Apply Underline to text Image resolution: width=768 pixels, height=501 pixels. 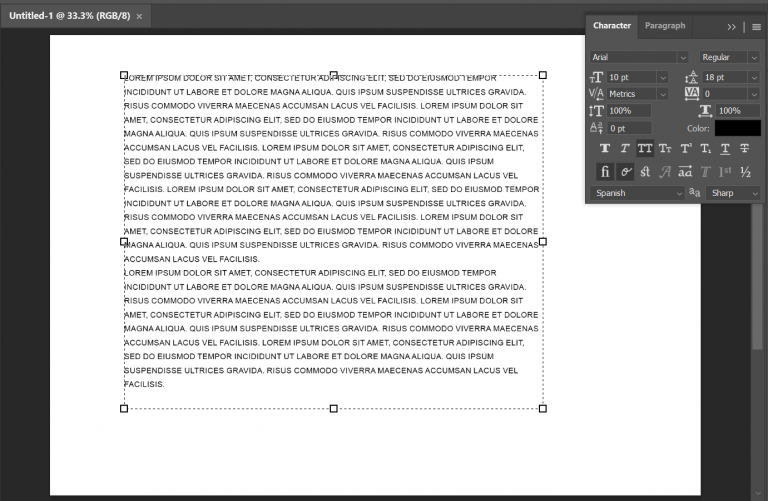click(x=725, y=148)
